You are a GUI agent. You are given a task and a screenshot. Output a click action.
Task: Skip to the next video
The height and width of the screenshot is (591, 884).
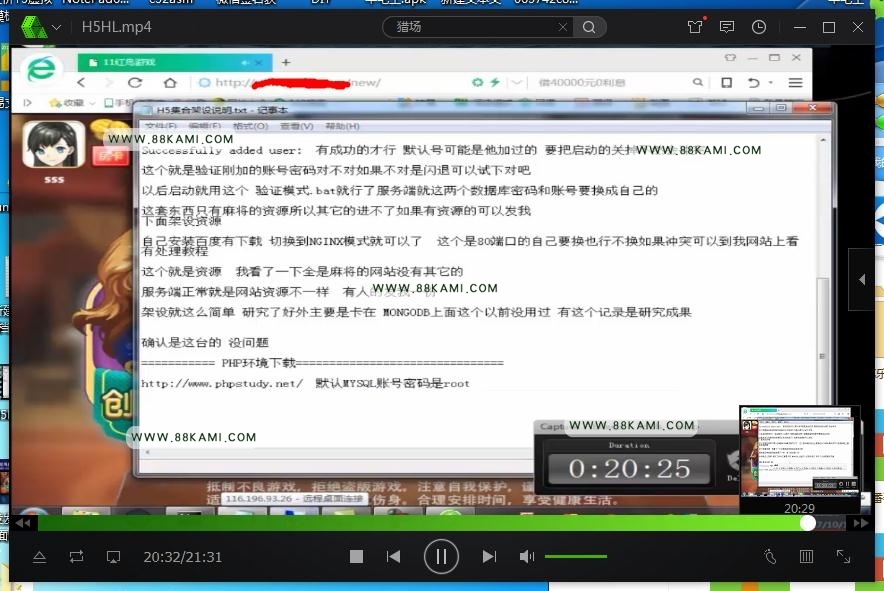pyautogui.click(x=489, y=557)
